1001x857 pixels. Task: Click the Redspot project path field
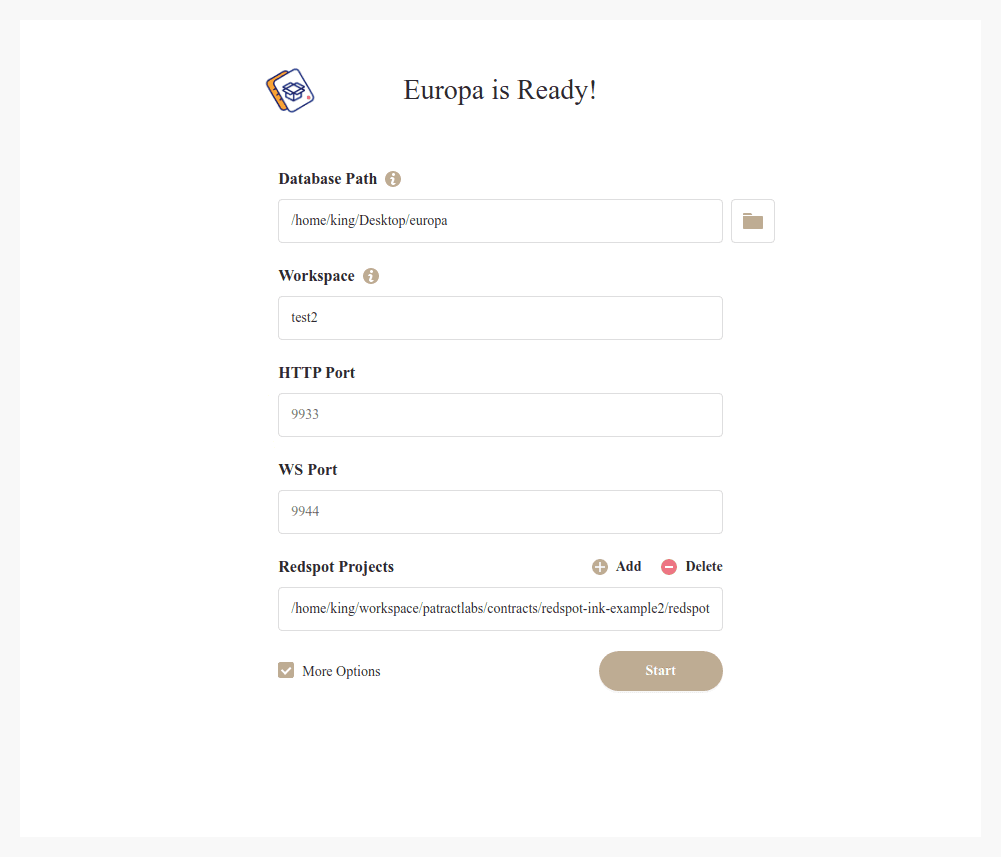click(500, 609)
